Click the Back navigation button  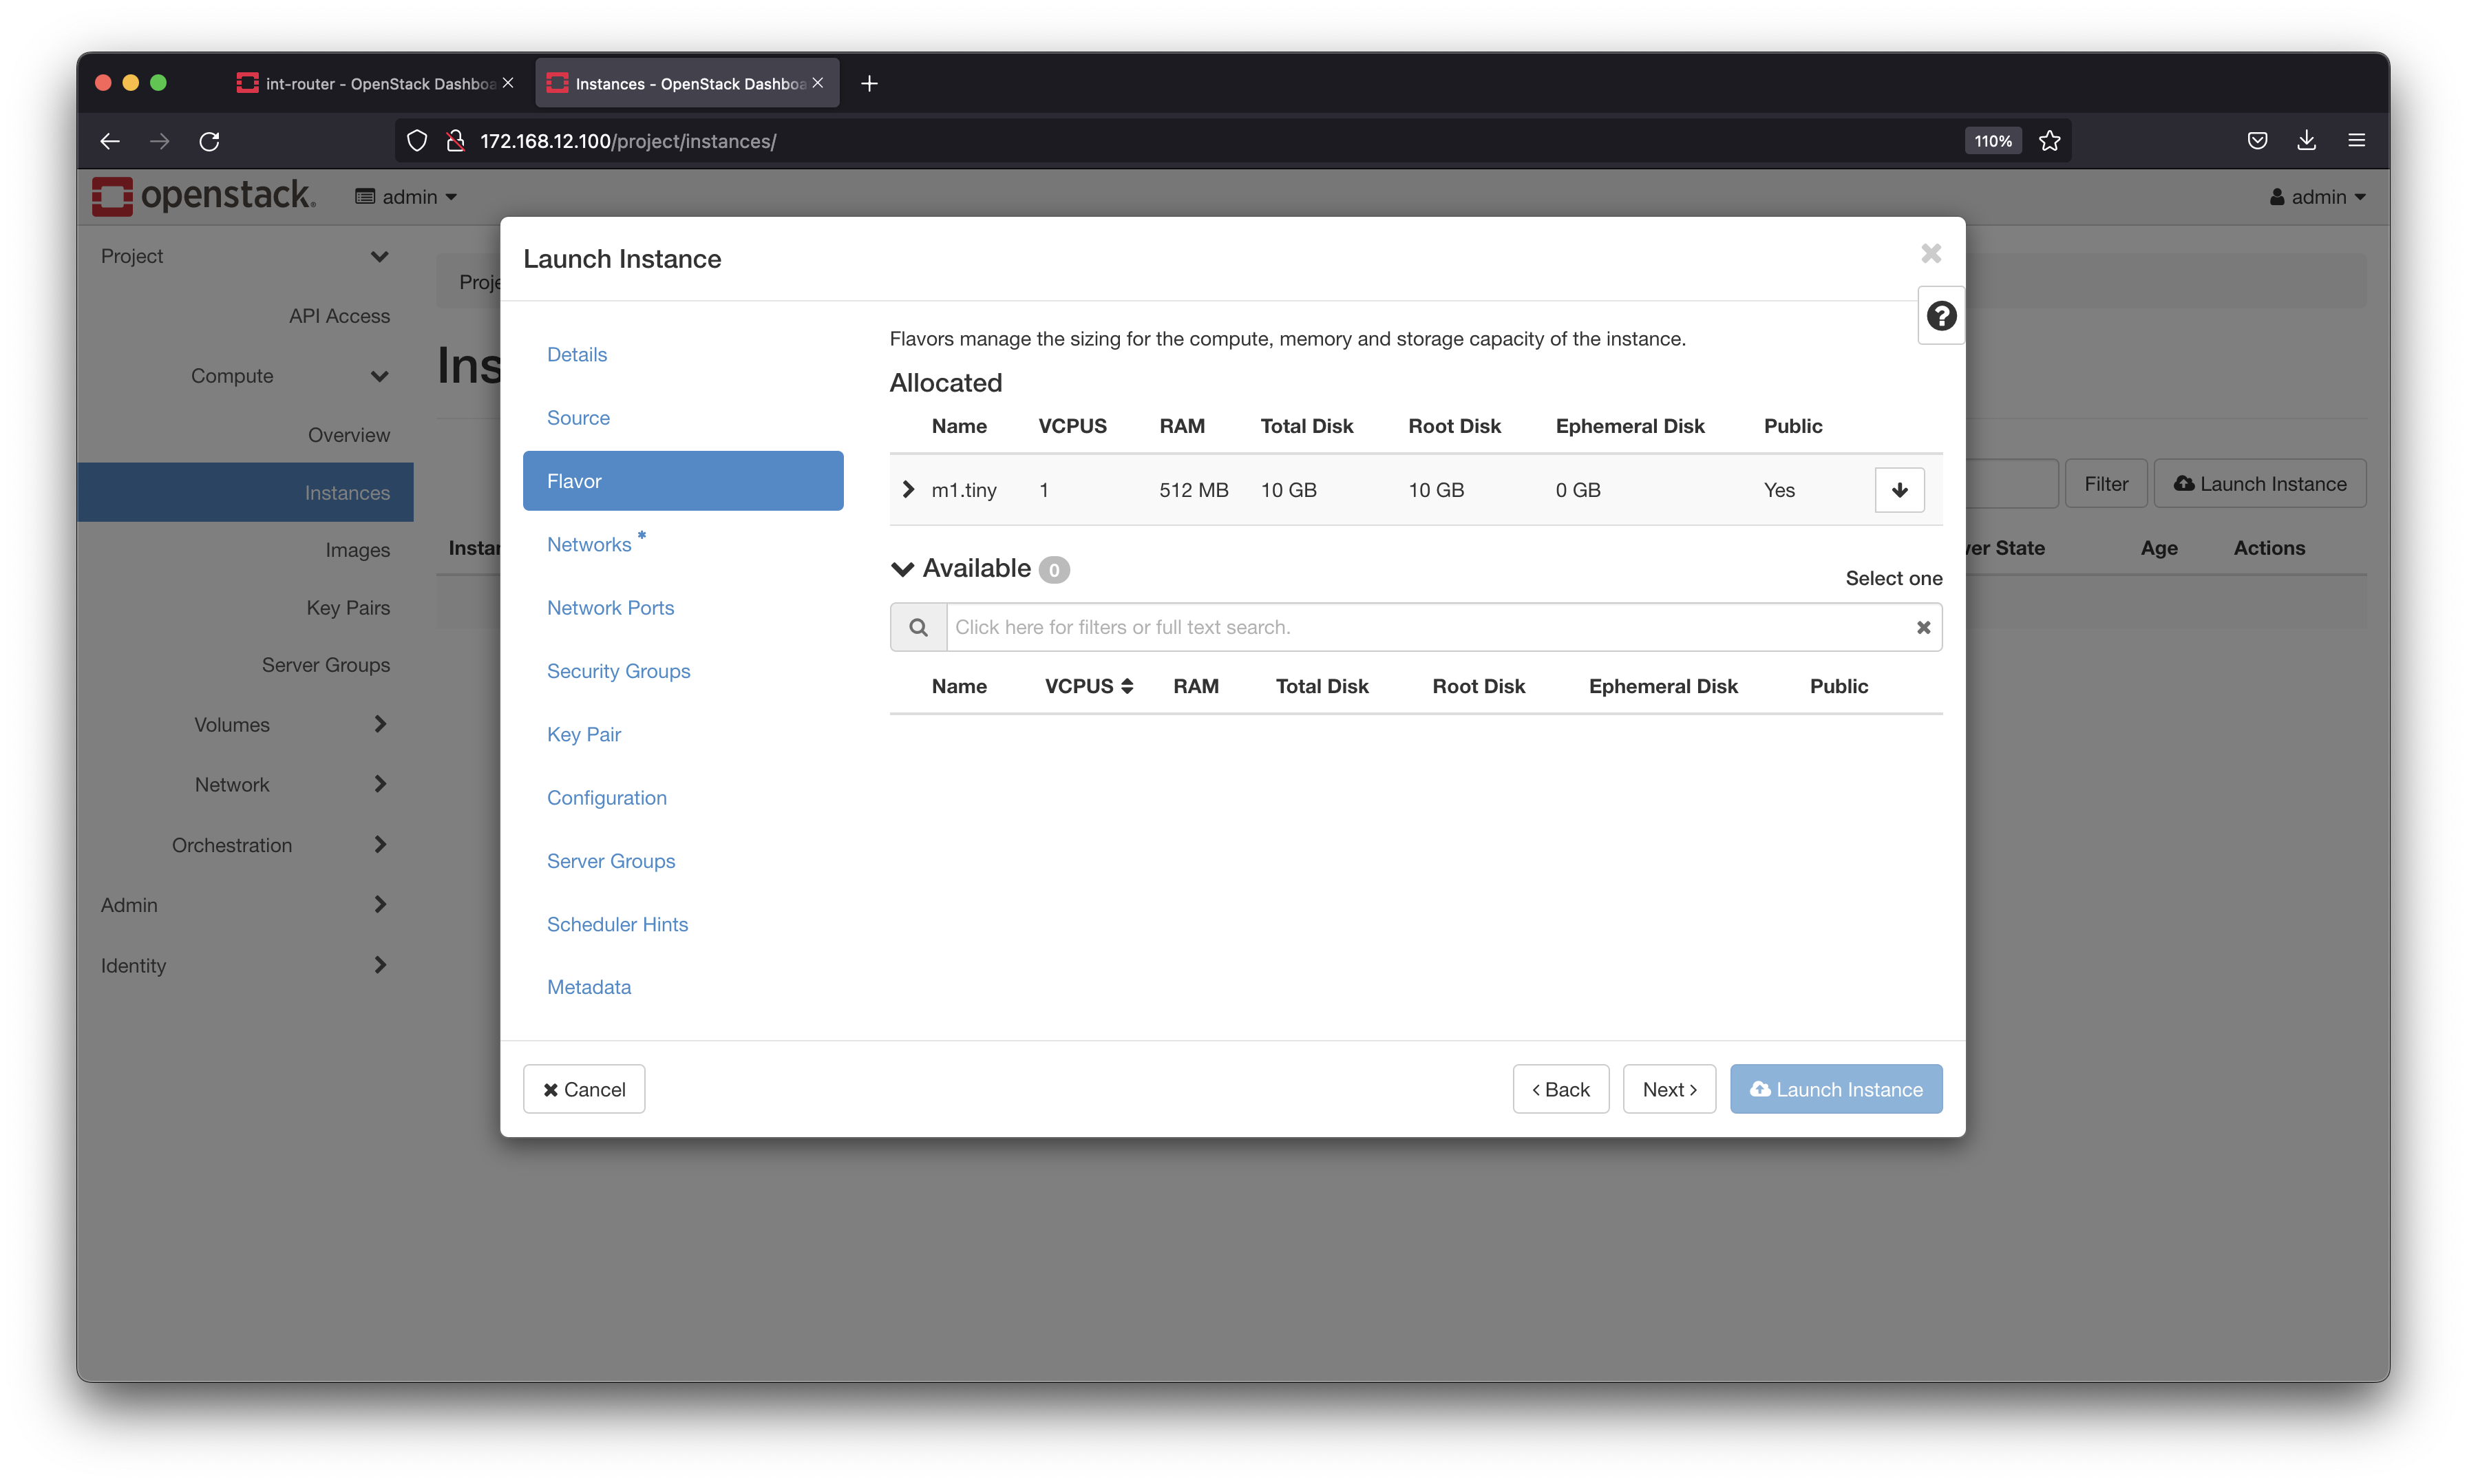(1561, 1089)
